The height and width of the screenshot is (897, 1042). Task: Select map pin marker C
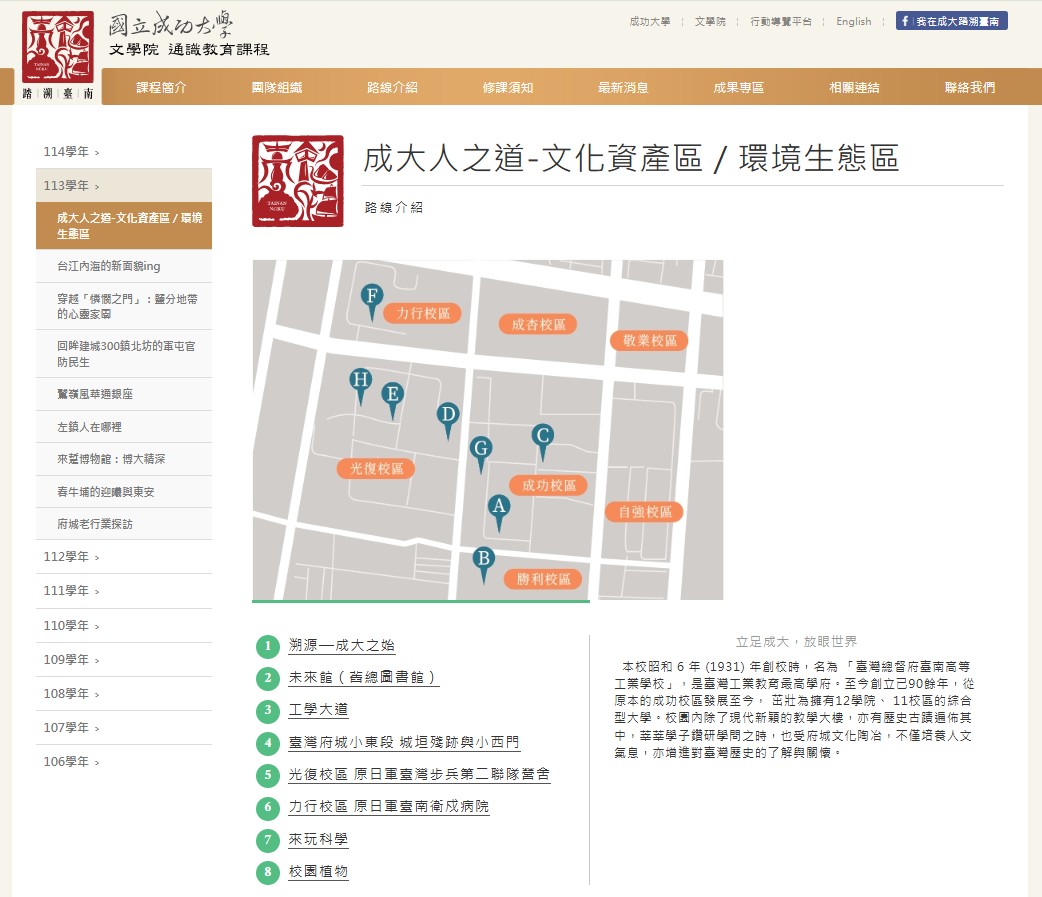pyautogui.click(x=542, y=438)
